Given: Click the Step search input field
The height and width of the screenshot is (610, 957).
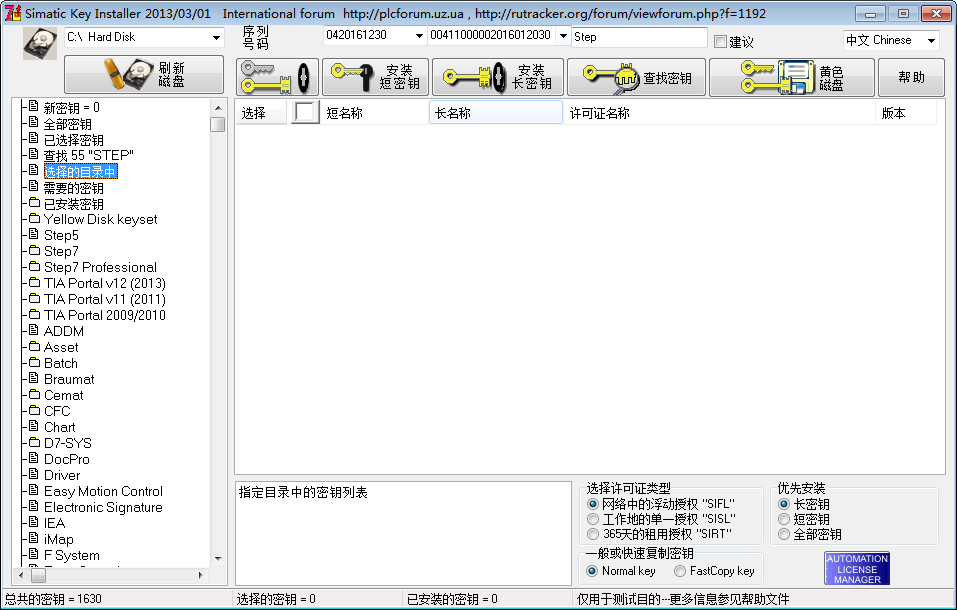Looking at the screenshot, I should tap(639, 37).
